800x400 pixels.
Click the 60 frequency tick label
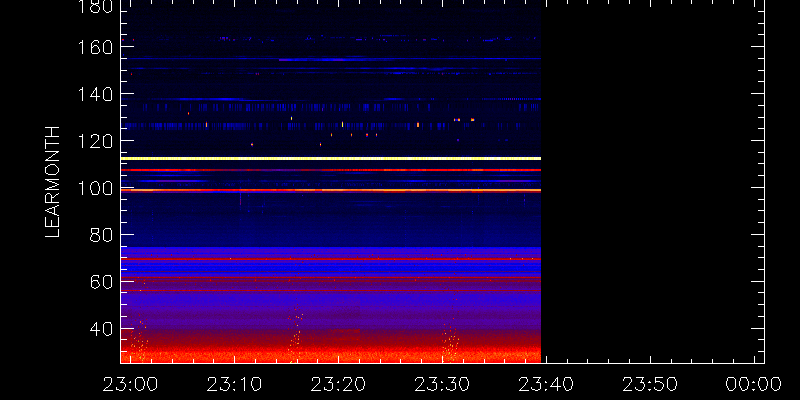tap(102, 282)
